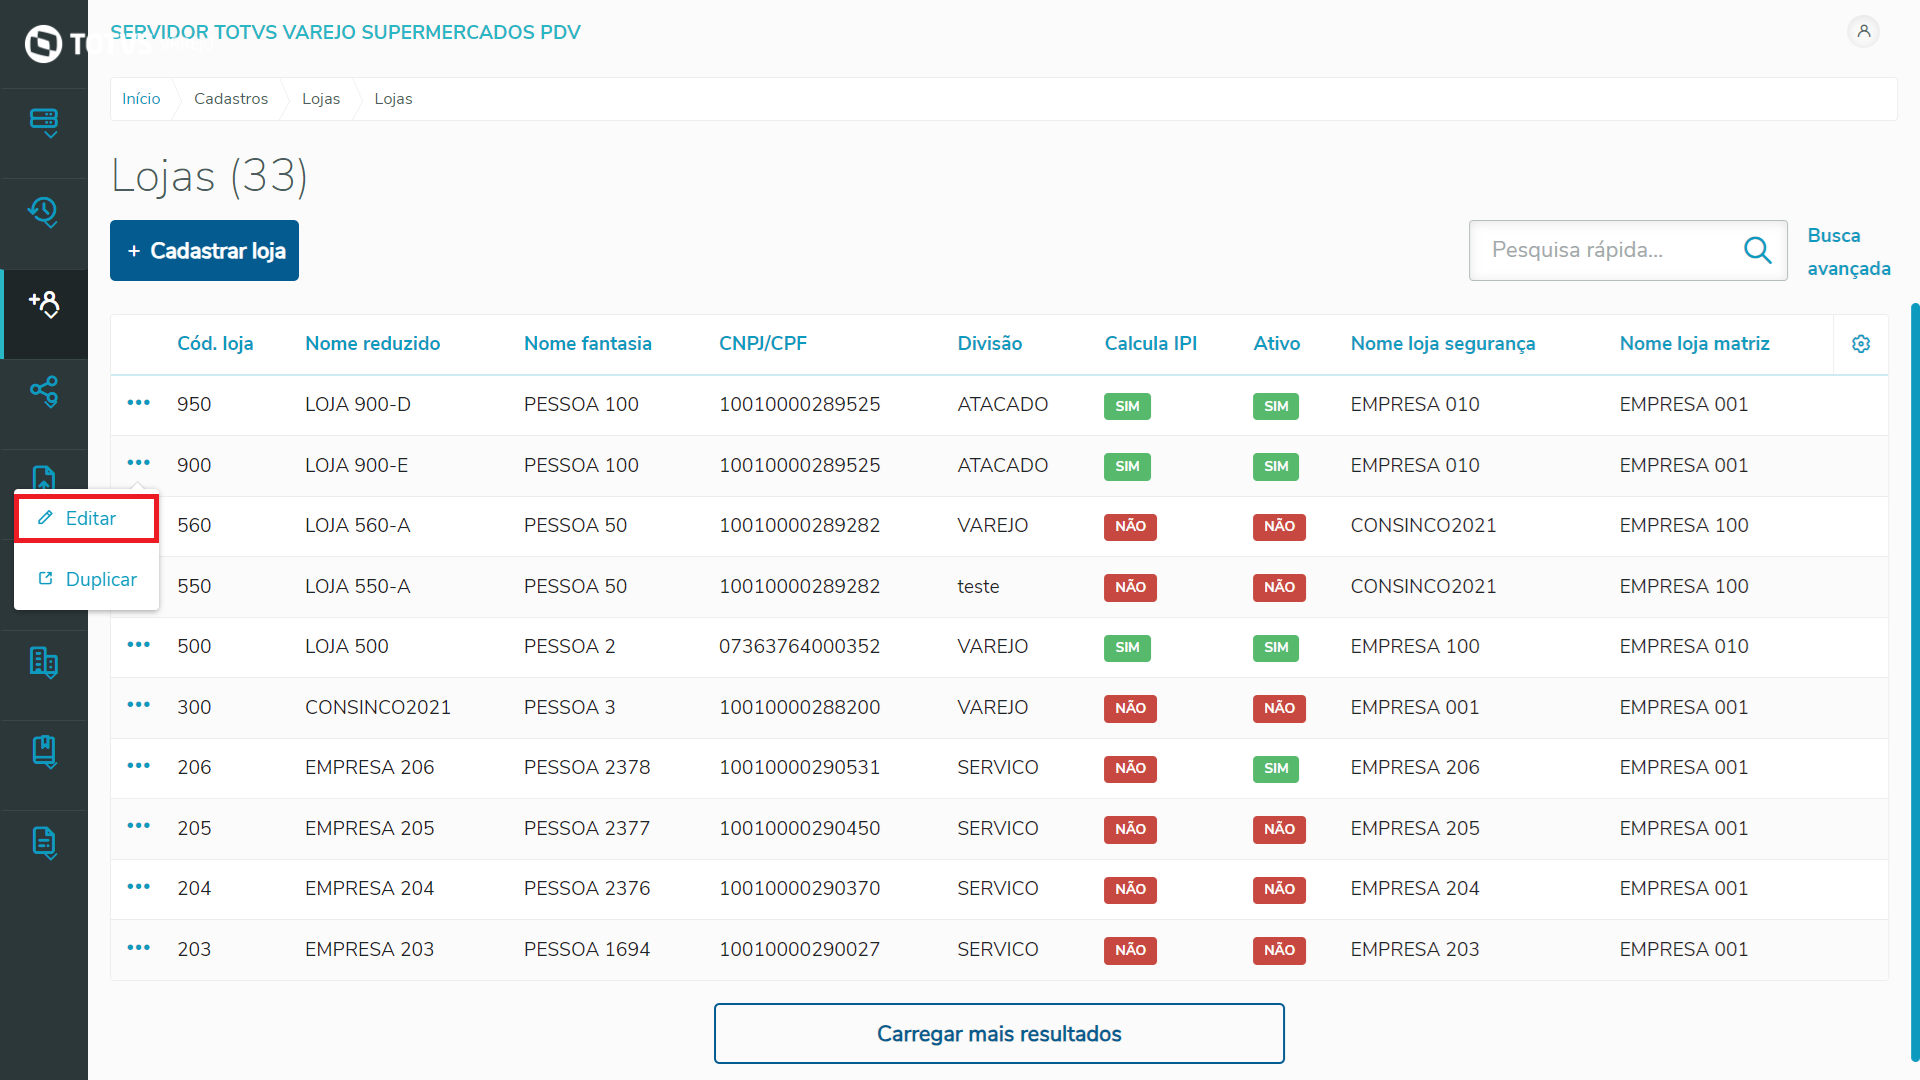
Task: Click the user profile avatar icon
Action: click(x=1863, y=32)
